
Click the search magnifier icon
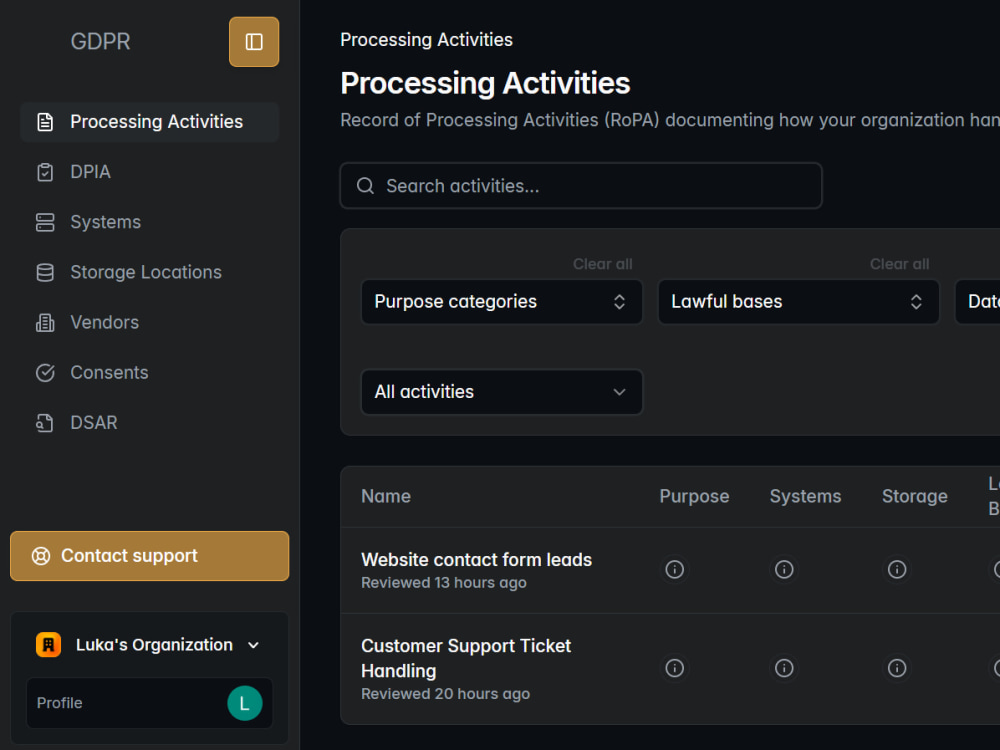(365, 186)
